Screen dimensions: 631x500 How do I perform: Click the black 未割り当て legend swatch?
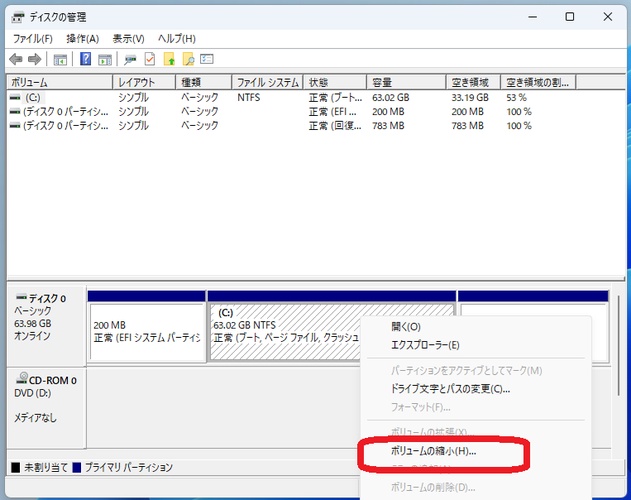[x=15, y=467]
